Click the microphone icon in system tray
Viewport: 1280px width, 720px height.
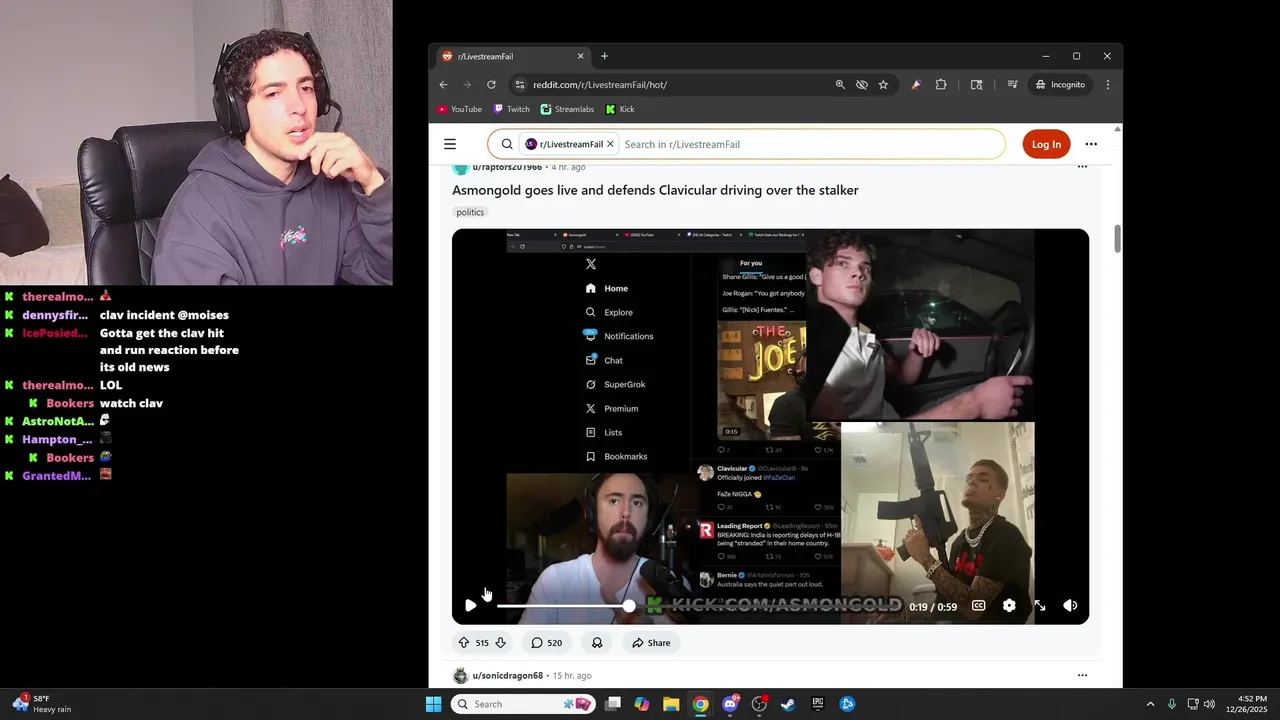coord(1172,704)
